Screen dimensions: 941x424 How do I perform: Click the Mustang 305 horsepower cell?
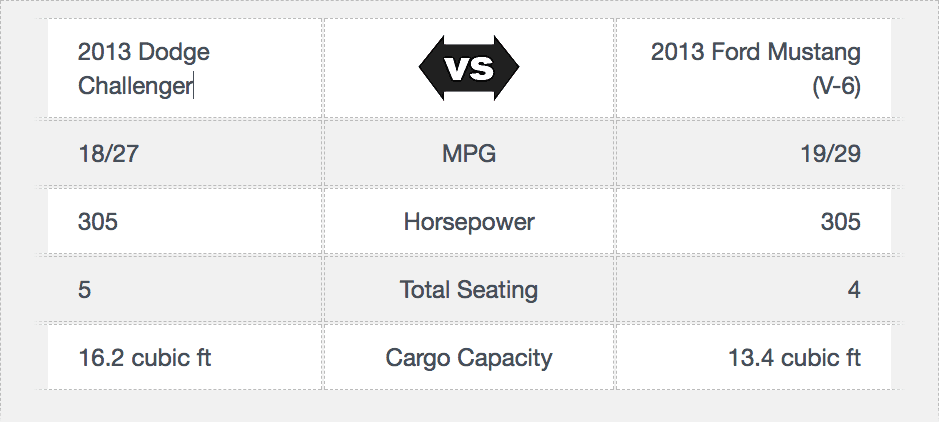tap(753, 221)
